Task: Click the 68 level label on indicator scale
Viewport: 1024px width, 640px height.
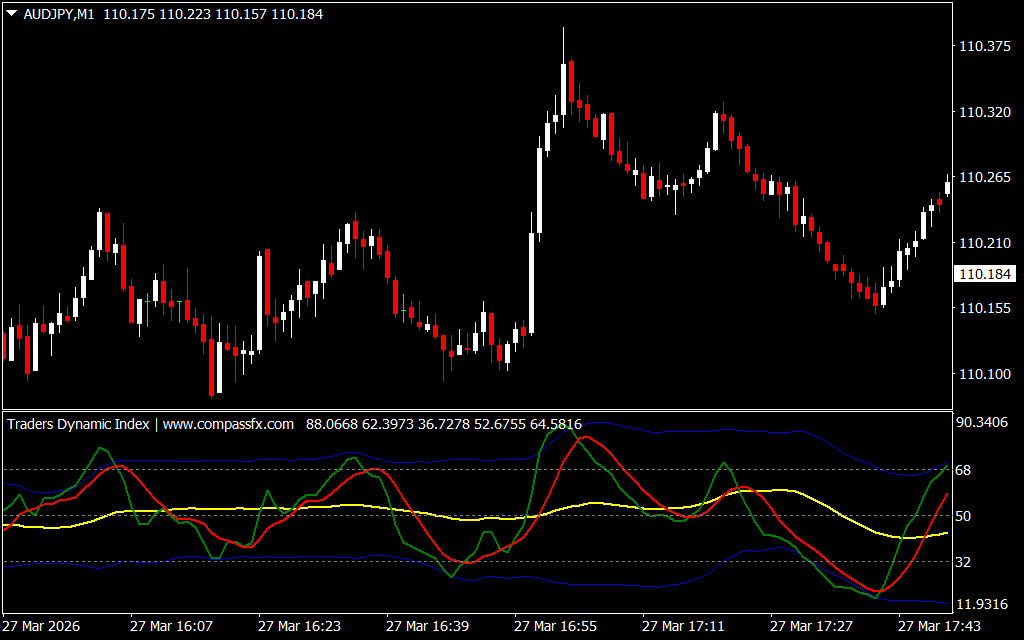Action: tap(966, 470)
